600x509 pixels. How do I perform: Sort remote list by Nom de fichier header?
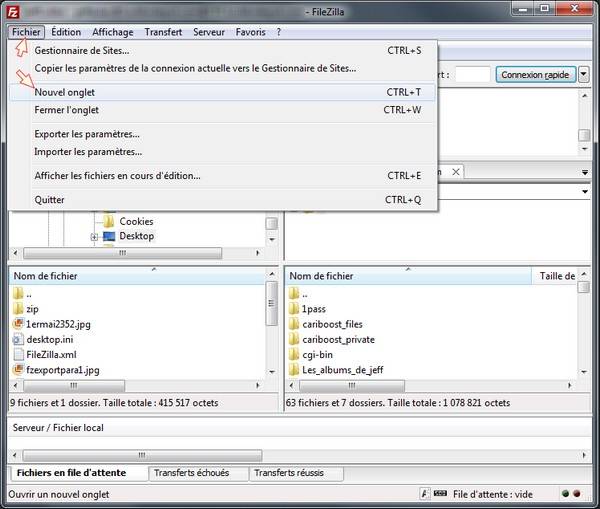pyautogui.click(x=409, y=276)
